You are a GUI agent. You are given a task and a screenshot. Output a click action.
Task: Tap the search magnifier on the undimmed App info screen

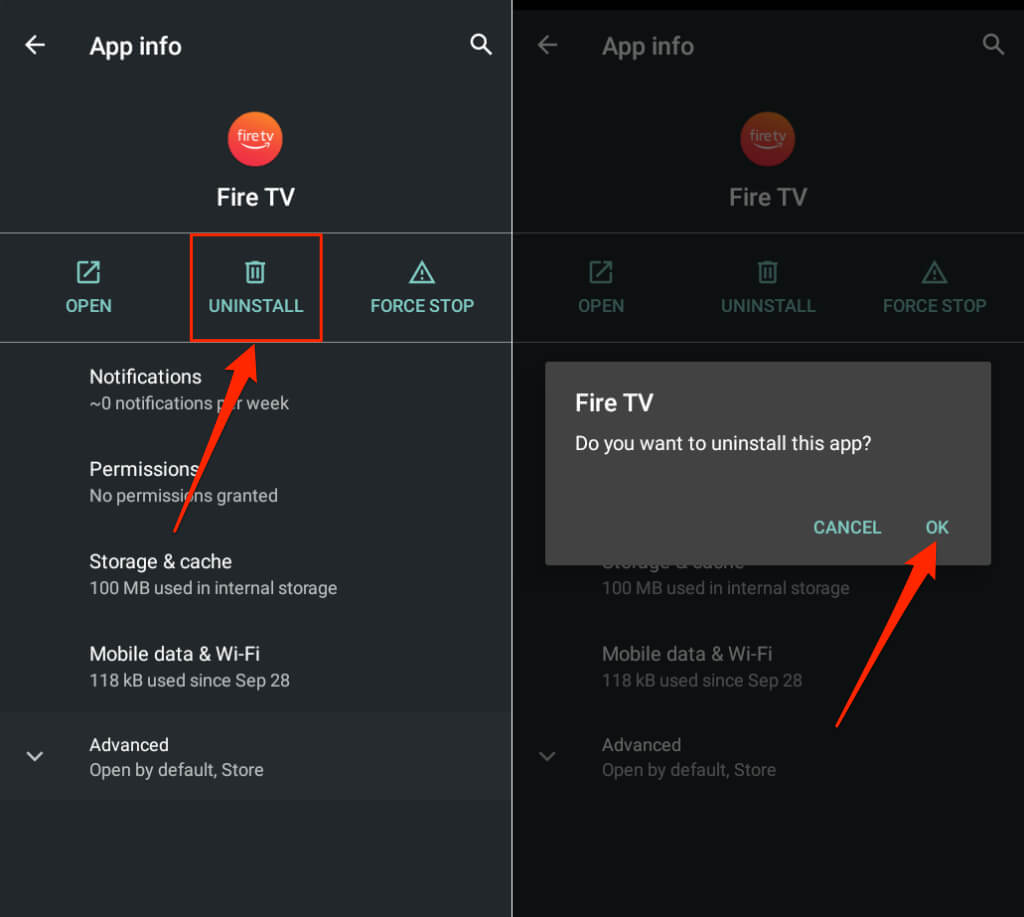click(x=481, y=45)
